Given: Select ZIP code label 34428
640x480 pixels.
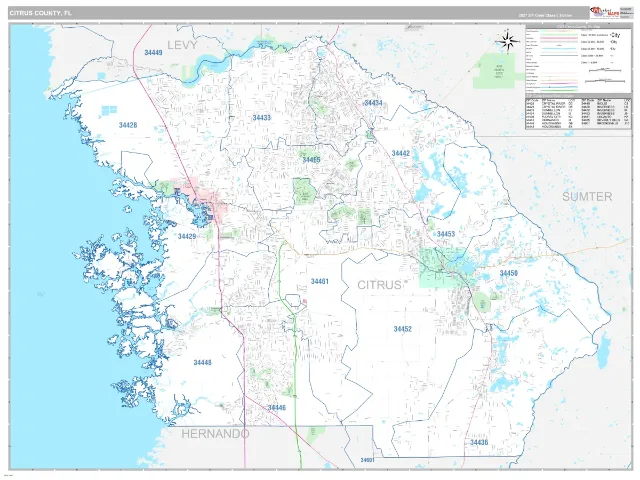Looking at the screenshot, I should (x=128, y=125).
